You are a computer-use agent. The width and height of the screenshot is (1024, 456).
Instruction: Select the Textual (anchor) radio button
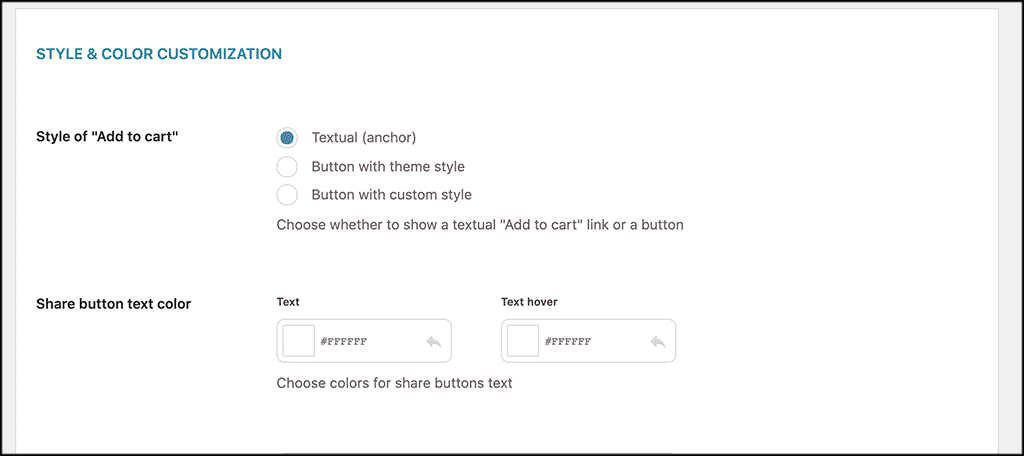click(287, 138)
